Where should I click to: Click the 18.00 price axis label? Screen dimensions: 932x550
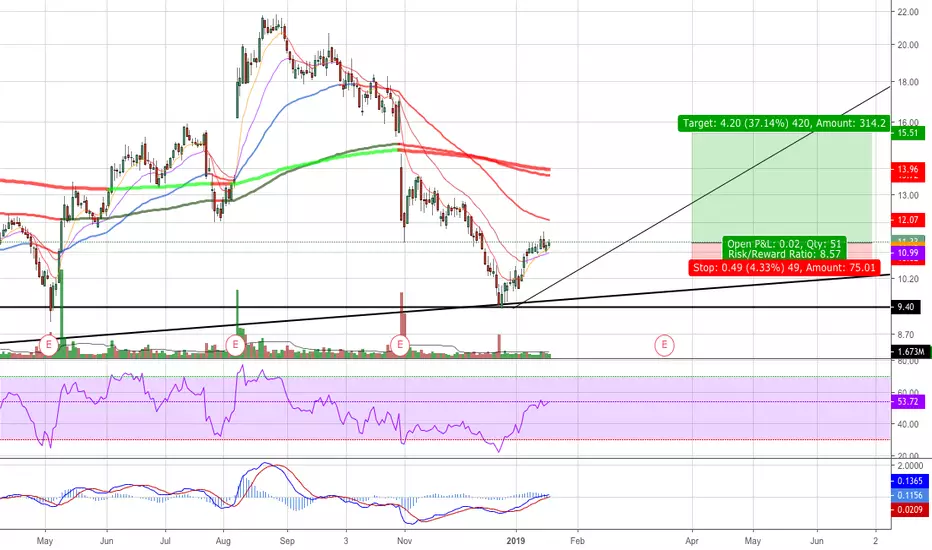[908, 82]
